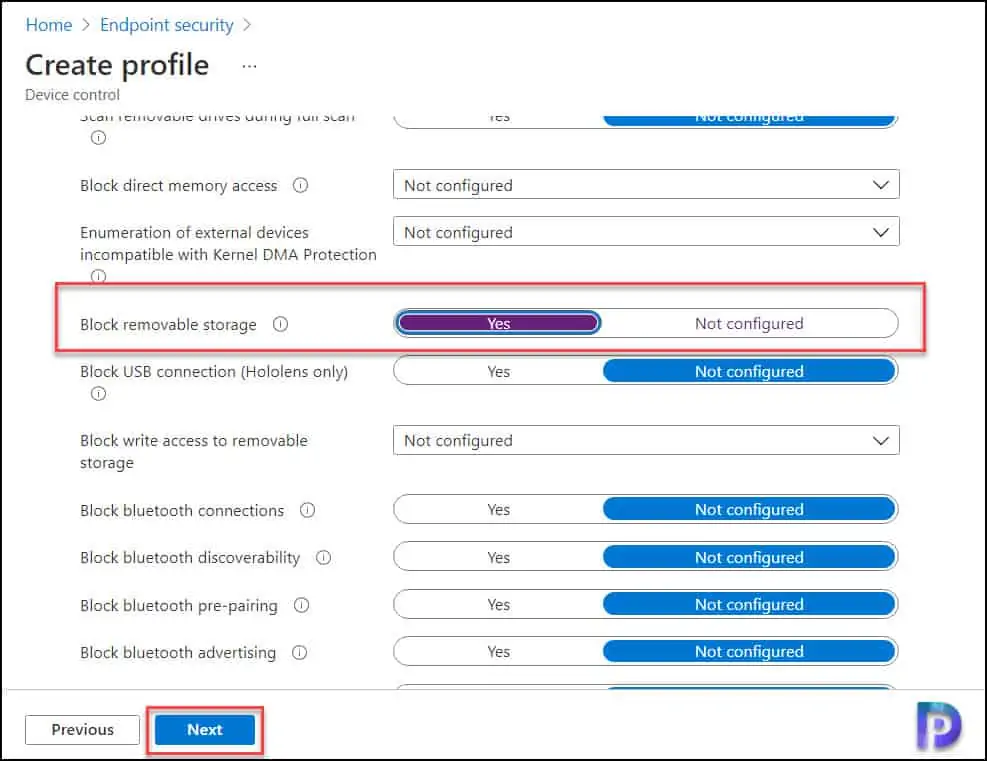The height and width of the screenshot is (761, 987).
Task: Enable Yes for Block bluetooth discoverability
Action: point(498,558)
